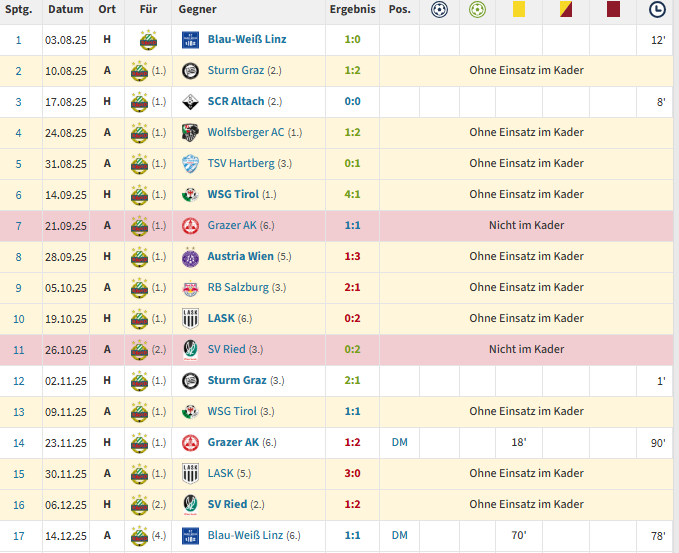Click the yellow card header icon
Viewport: 679px width, 553px height.
[519, 10]
